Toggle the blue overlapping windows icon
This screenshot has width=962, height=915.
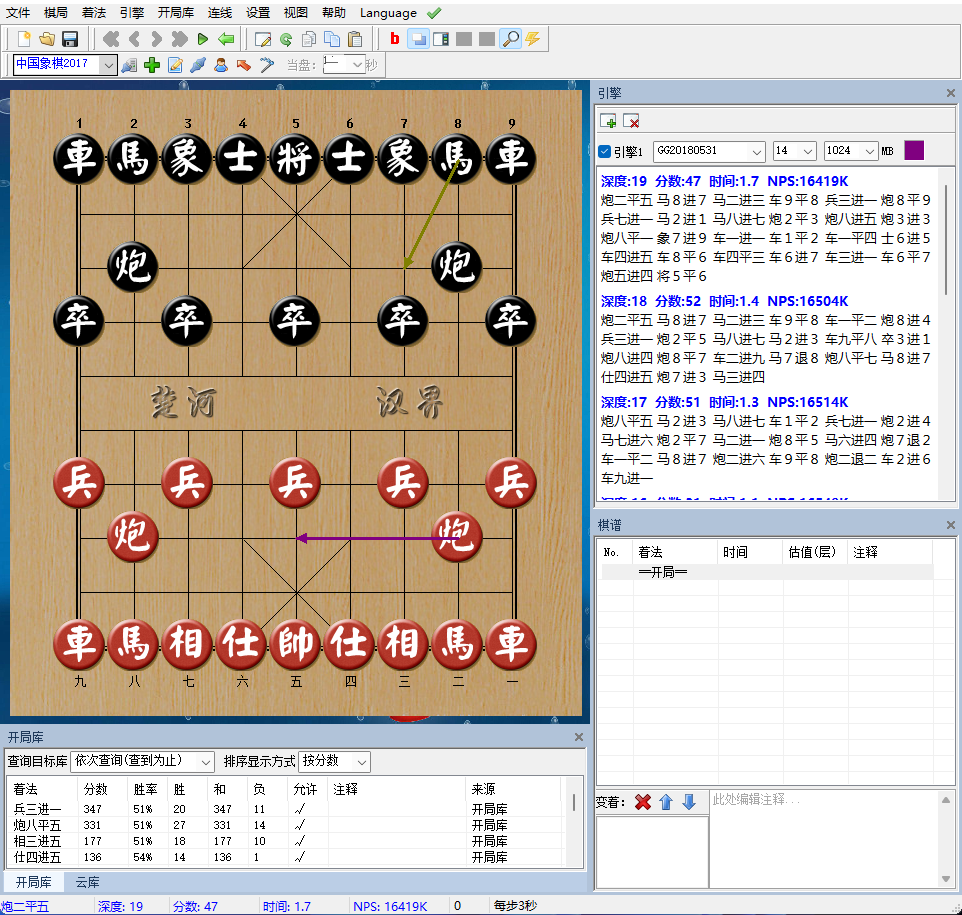click(418, 39)
